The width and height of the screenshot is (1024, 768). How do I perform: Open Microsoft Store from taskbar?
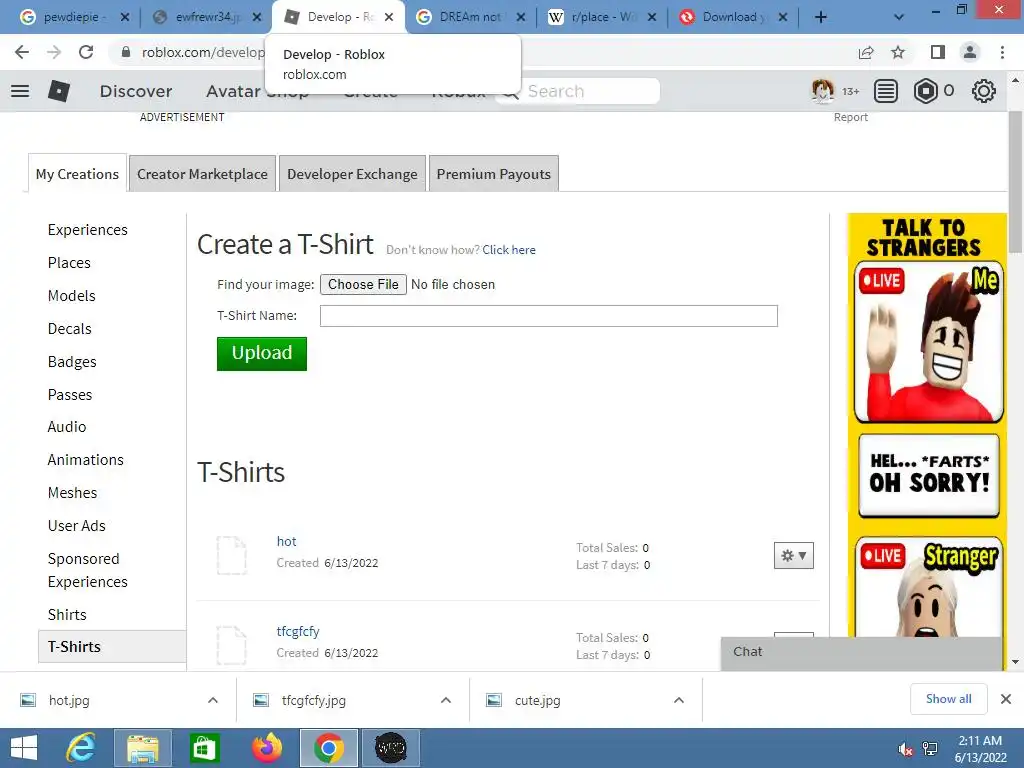coord(204,748)
